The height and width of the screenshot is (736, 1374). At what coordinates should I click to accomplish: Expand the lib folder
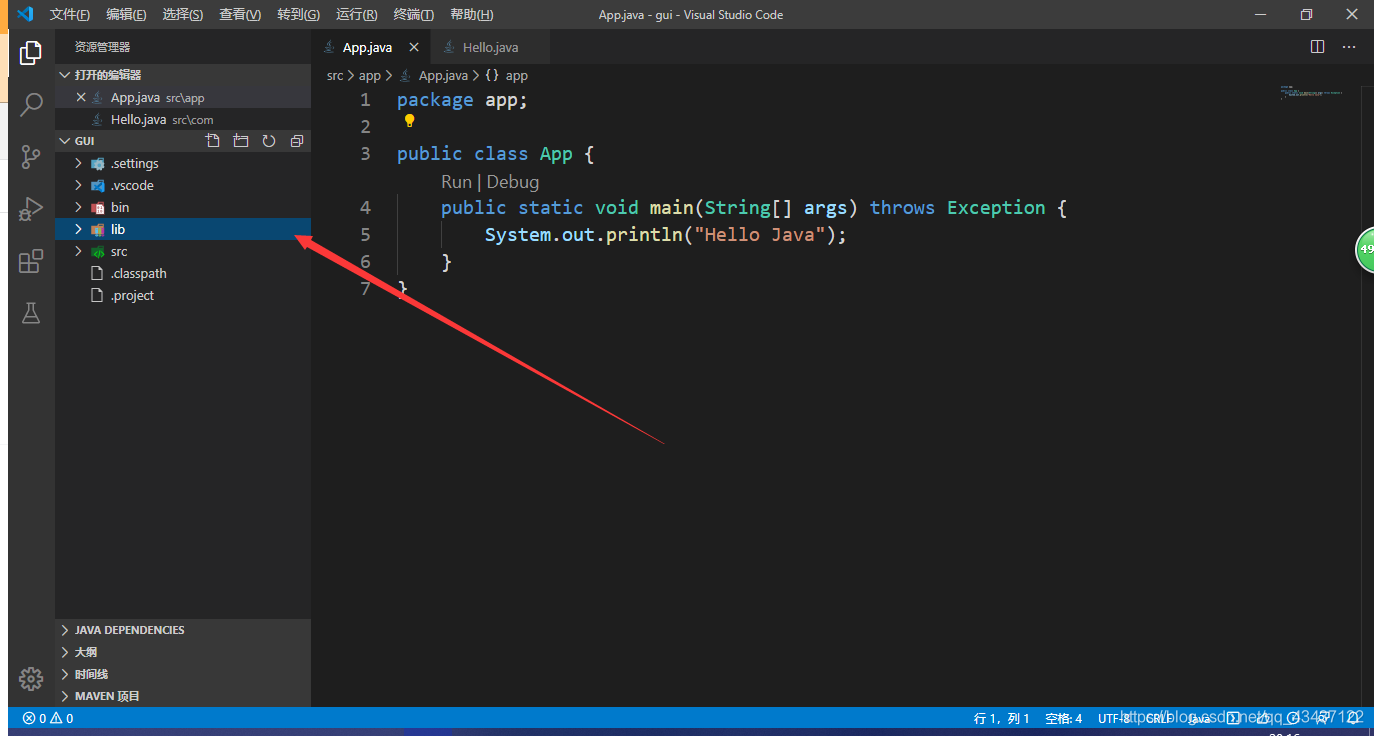click(78, 229)
